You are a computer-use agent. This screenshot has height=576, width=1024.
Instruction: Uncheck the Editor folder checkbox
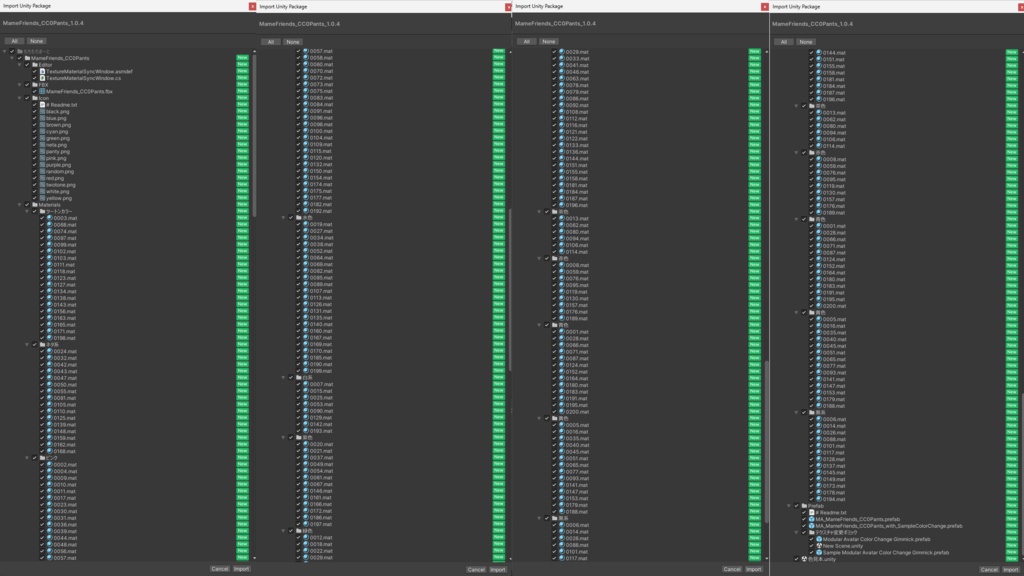[x=27, y=65]
